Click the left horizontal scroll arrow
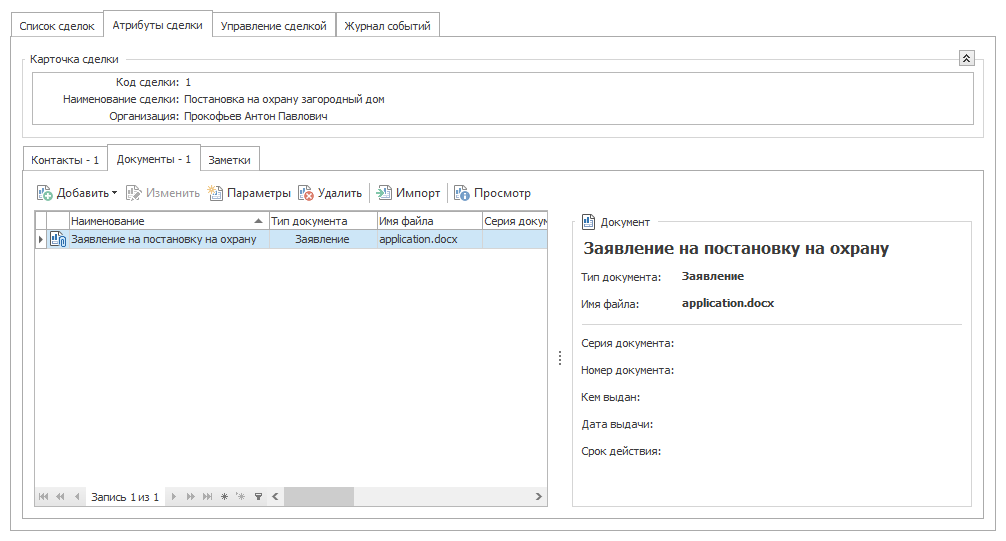The height and width of the screenshot is (541, 1006). click(275, 497)
